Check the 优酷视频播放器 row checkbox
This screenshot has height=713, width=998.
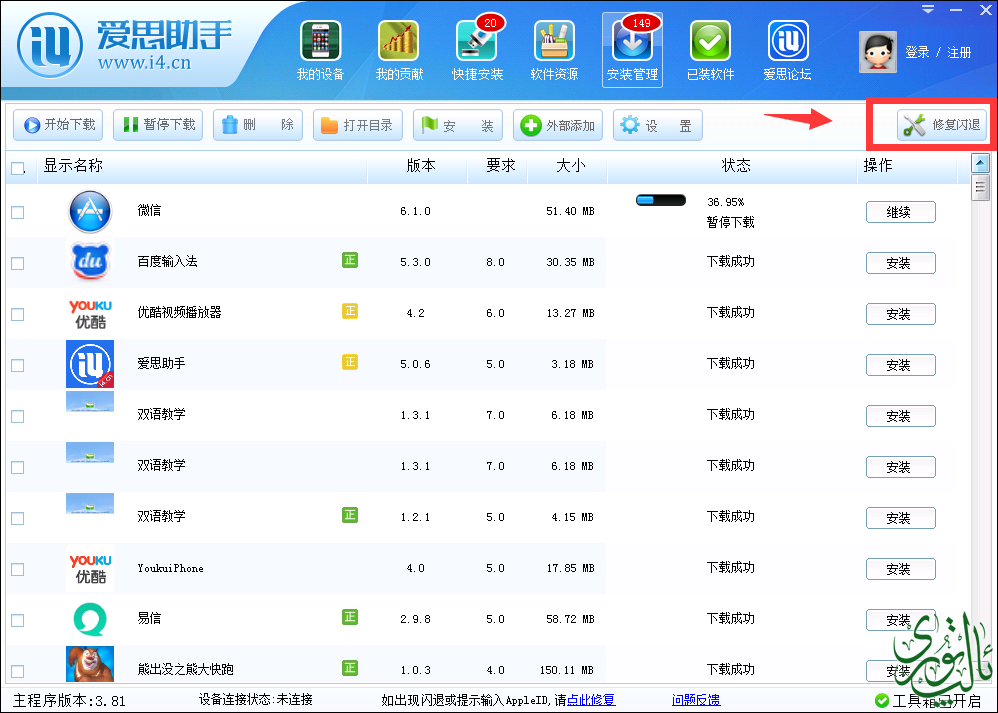coord(18,314)
